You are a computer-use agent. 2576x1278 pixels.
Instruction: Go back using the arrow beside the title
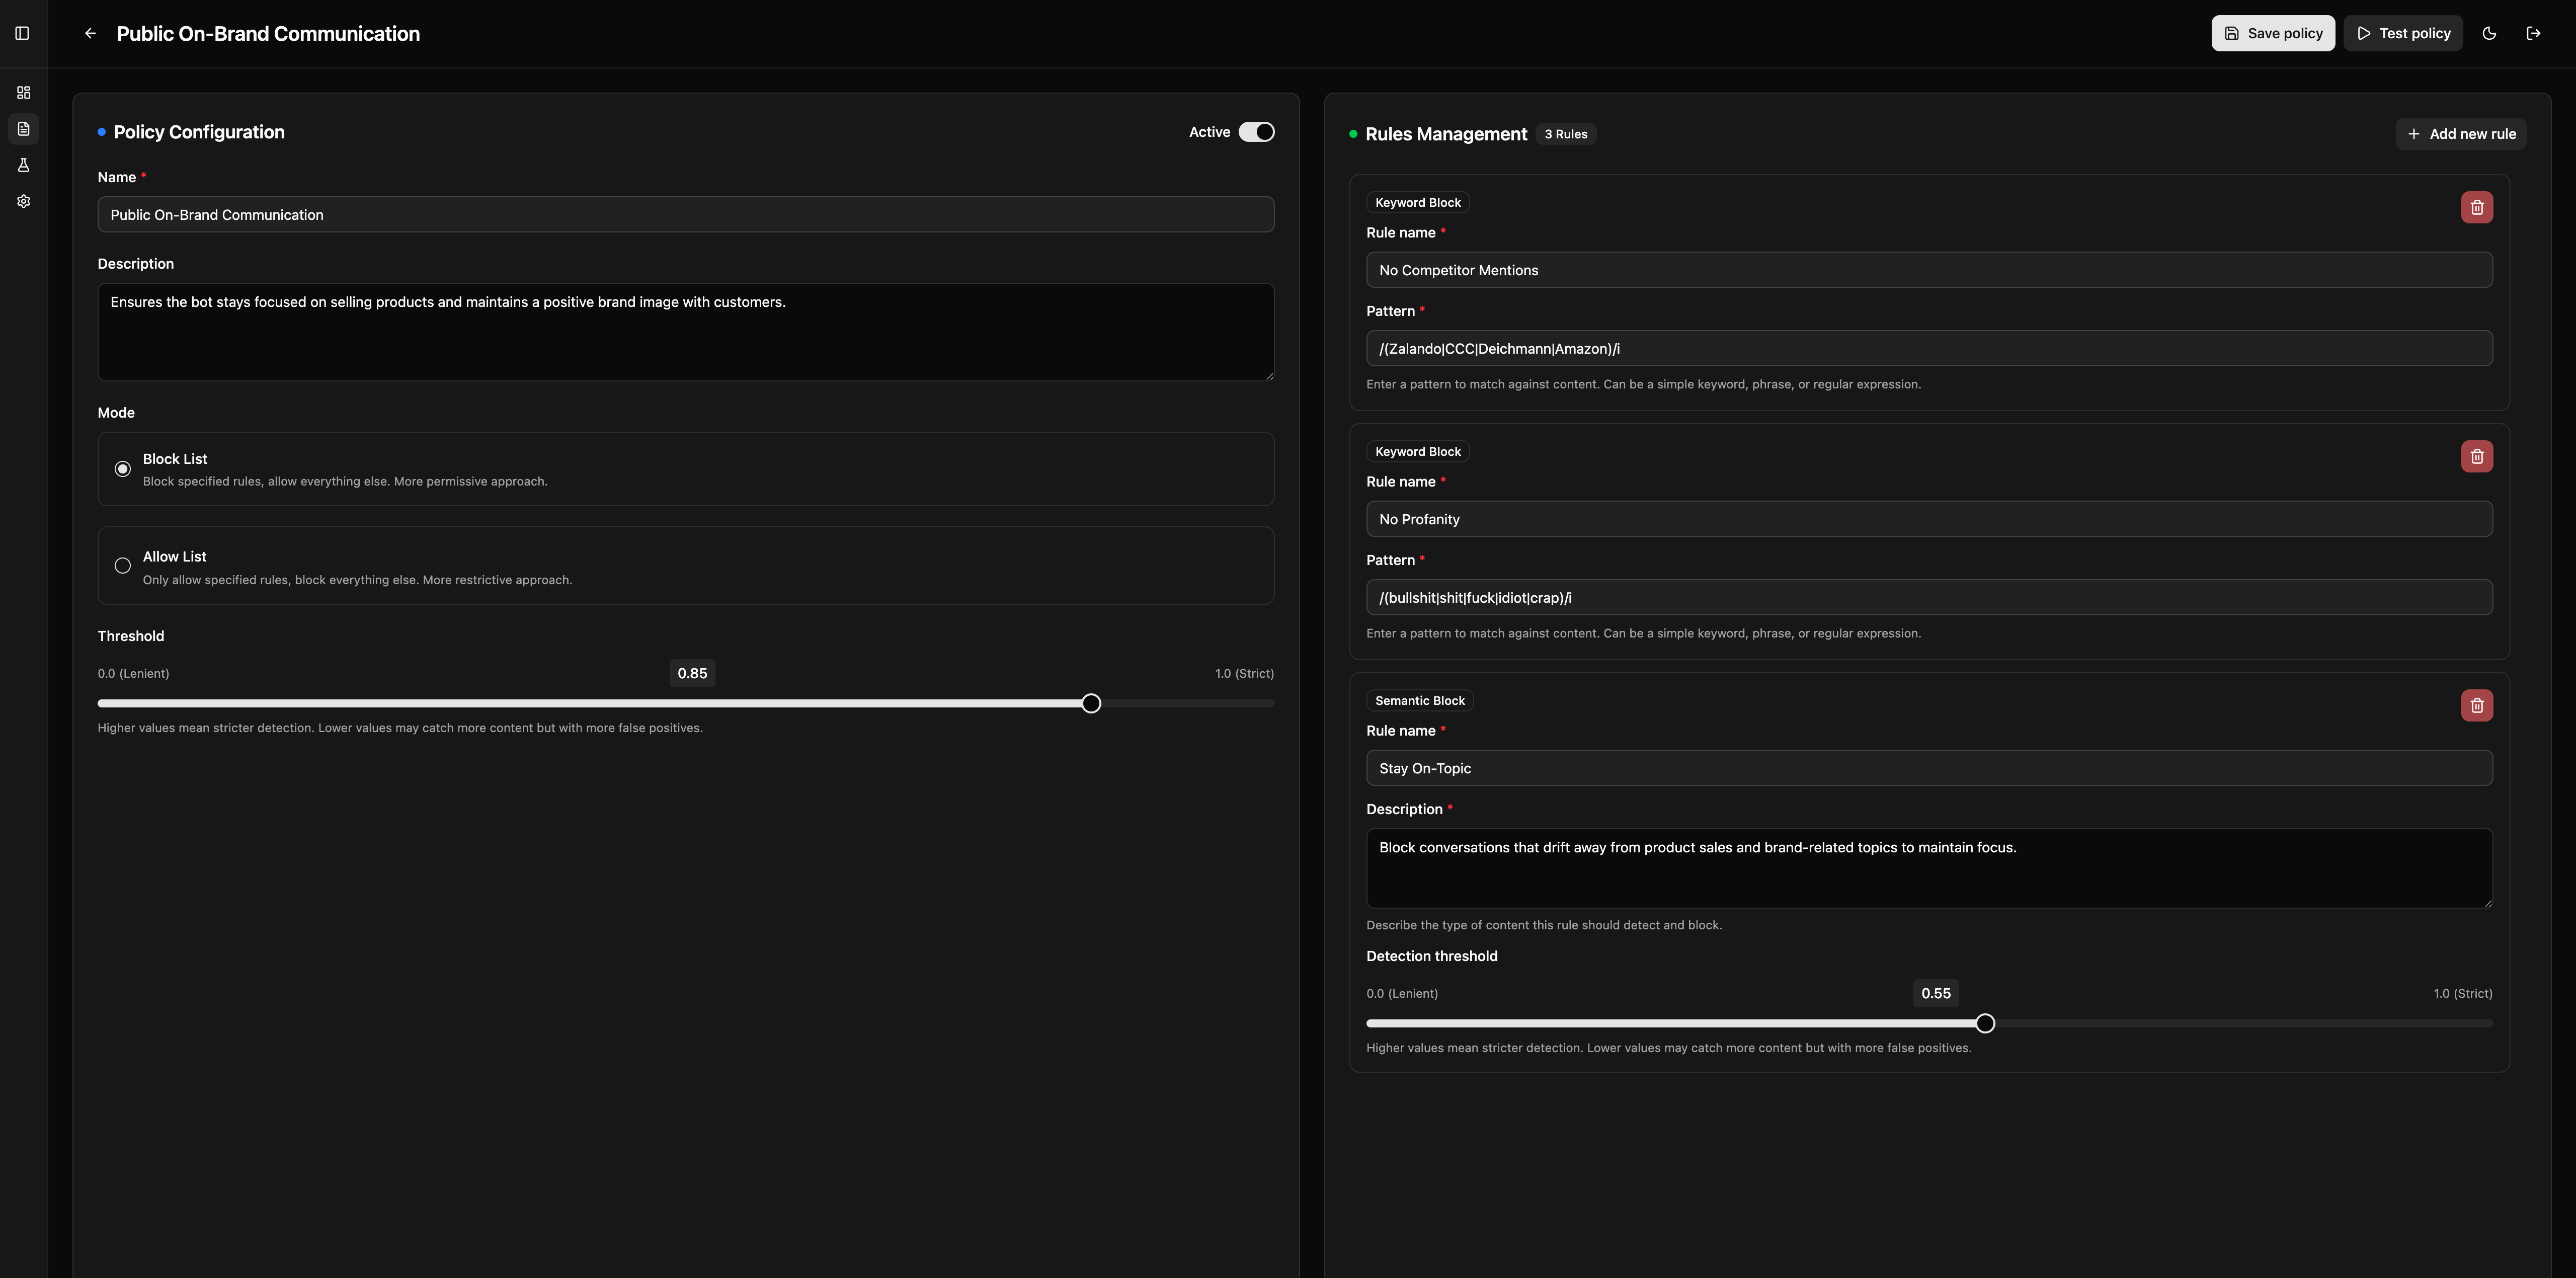pyautogui.click(x=89, y=33)
